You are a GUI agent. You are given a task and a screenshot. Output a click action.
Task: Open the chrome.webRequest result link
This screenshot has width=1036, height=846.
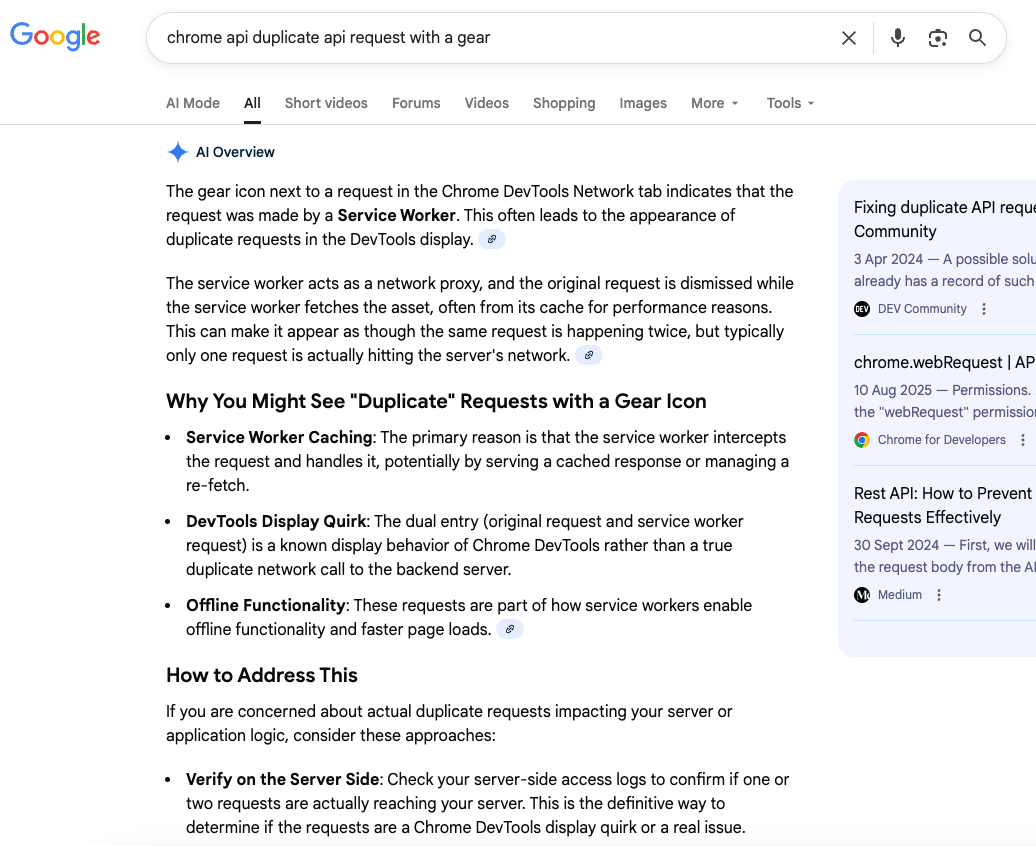(943, 362)
